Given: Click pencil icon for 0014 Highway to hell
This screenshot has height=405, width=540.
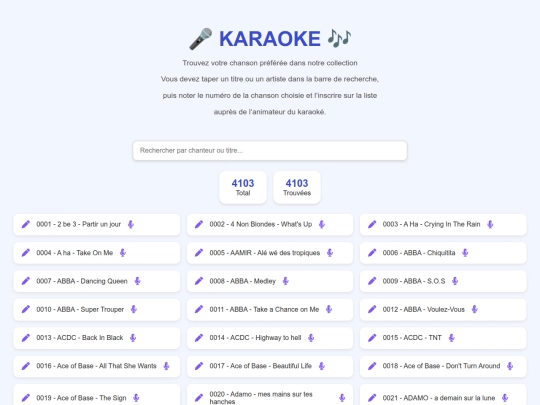Looking at the screenshot, I should point(199,338).
